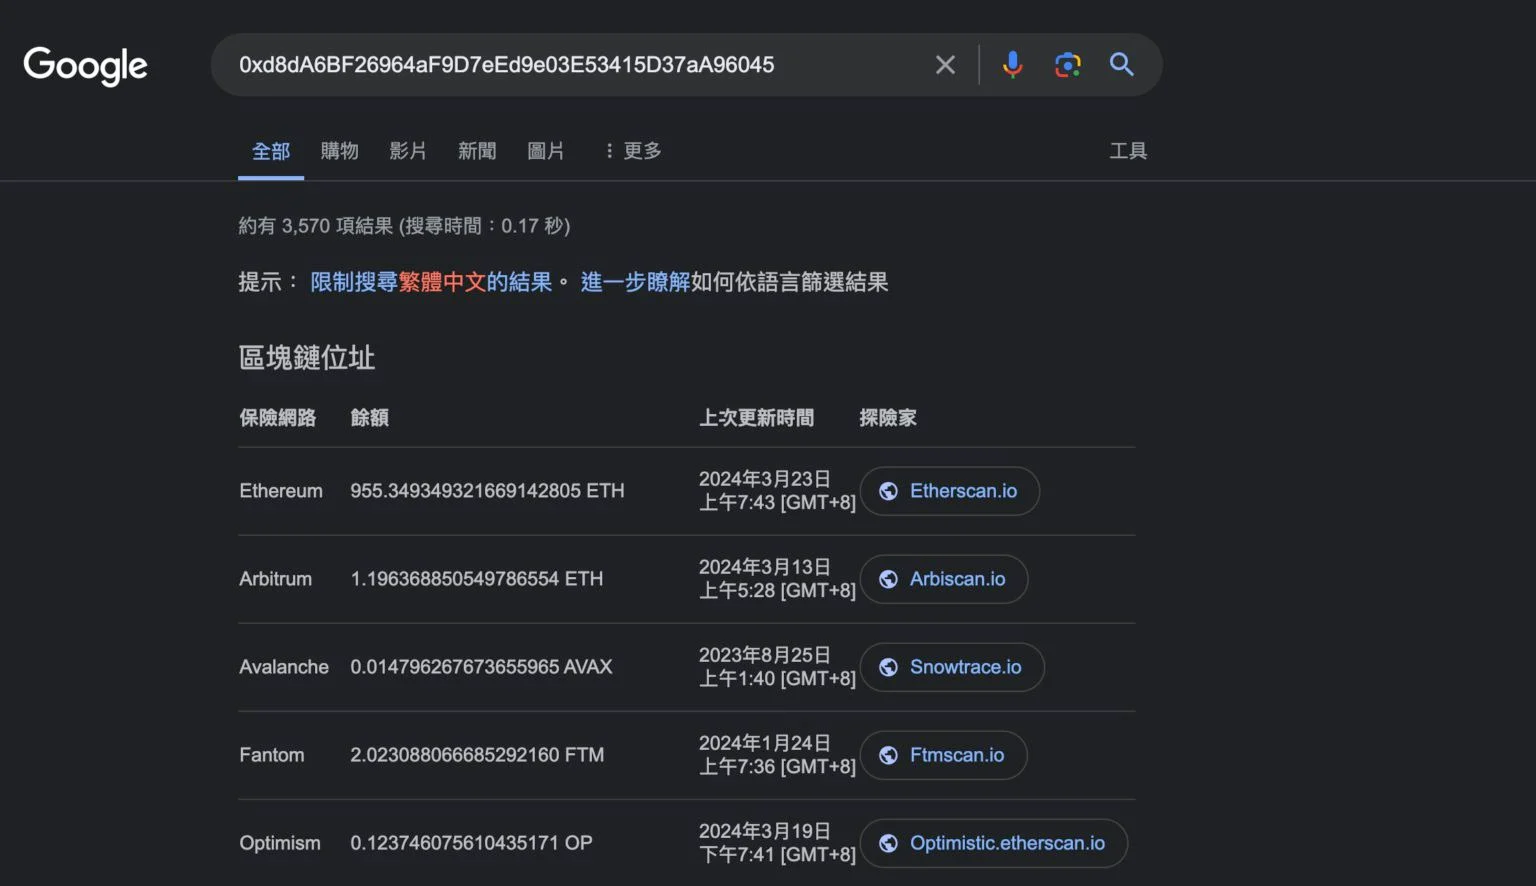1536x886 pixels.
Task: Click globe icon in Etherscan.io button
Action: 888,491
